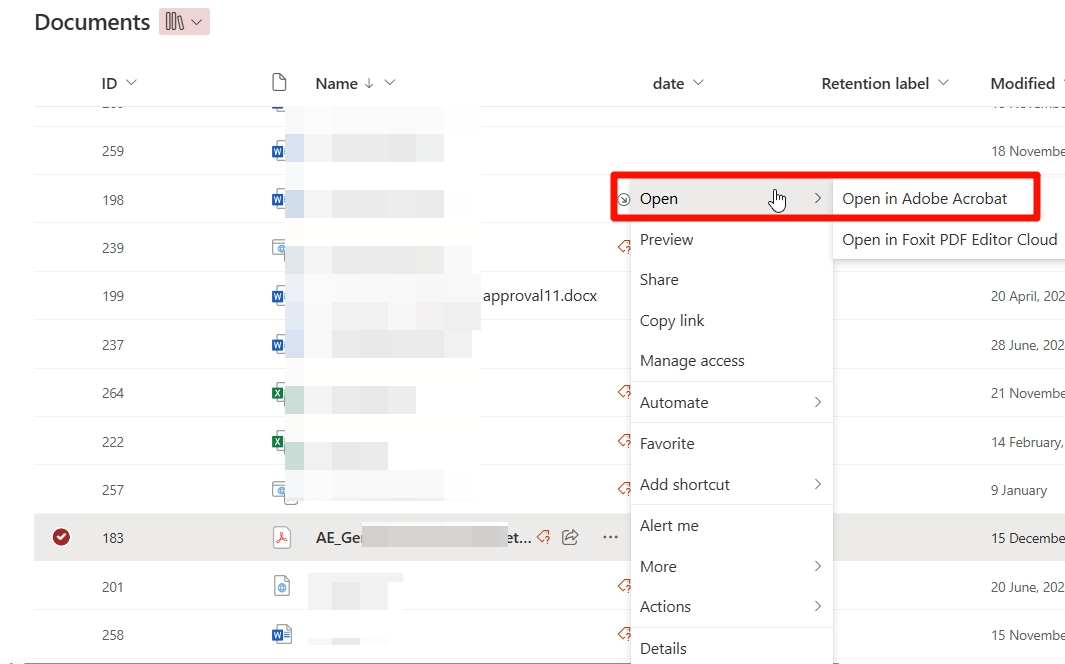Image resolution: width=1065 pixels, height=664 pixels.
Task: Click the Share icon beside the AE_Ge file
Action: coord(570,537)
